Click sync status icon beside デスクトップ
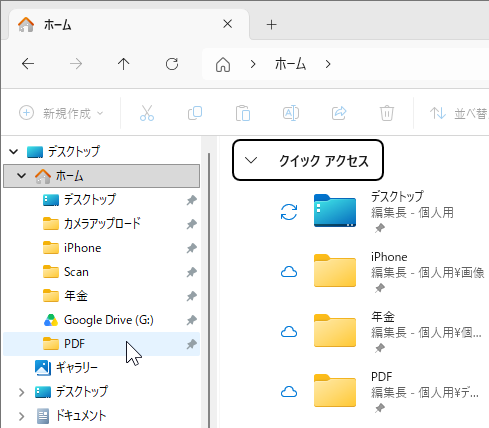 click(x=289, y=212)
